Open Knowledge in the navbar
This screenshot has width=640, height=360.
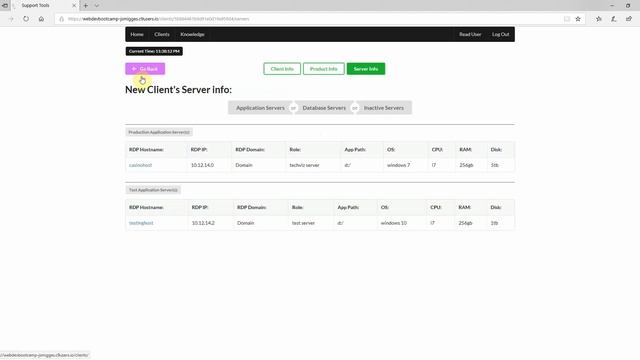pyautogui.click(x=192, y=34)
